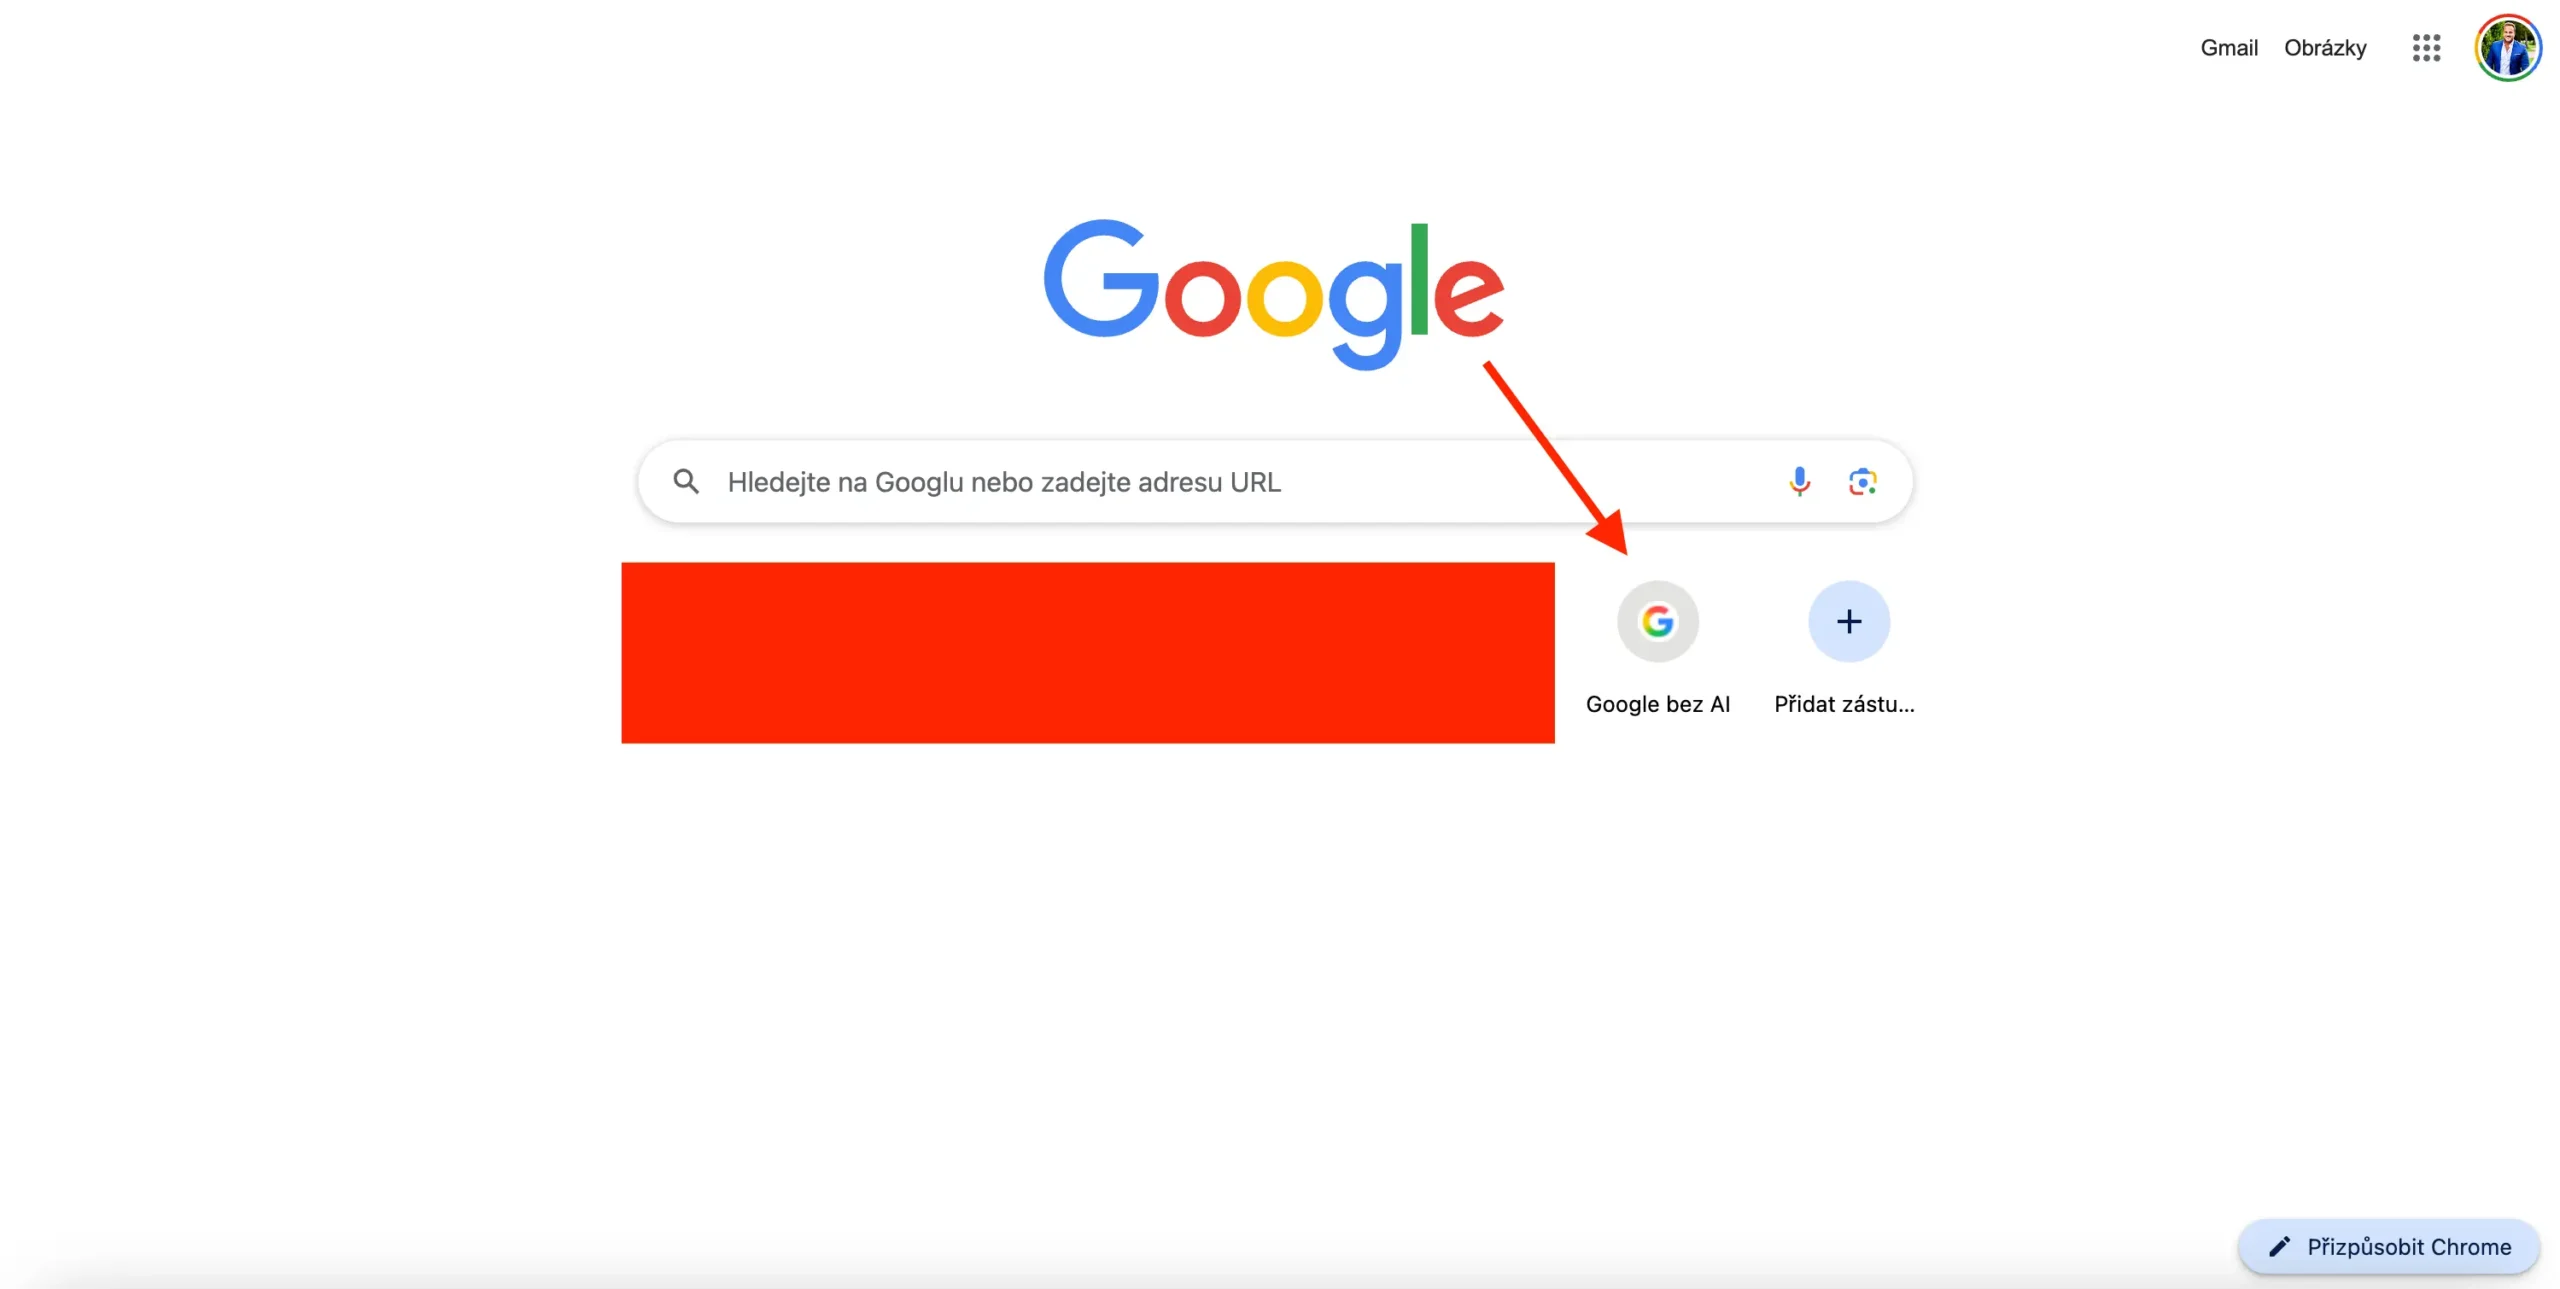The image size is (2560, 1289).
Task: Click the Google bez AI label
Action: pyautogui.click(x=1658, y=704)
